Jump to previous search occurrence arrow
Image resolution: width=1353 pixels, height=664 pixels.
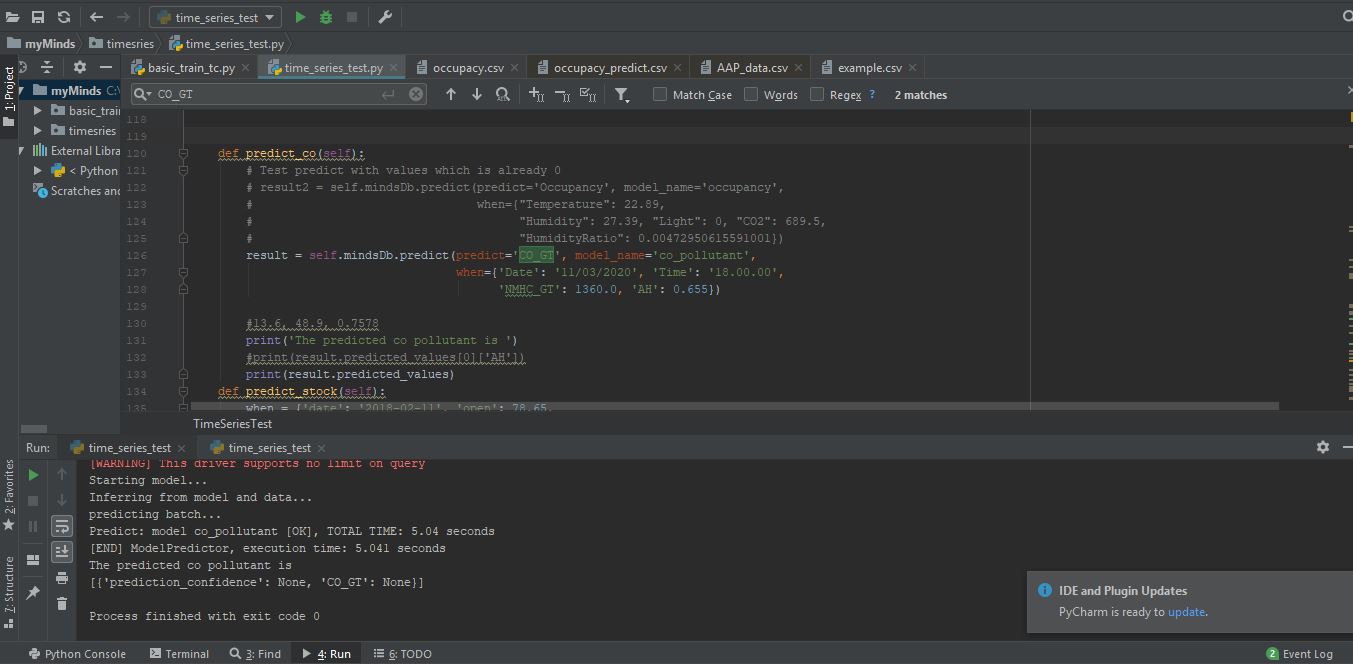(x=451, y=94)
